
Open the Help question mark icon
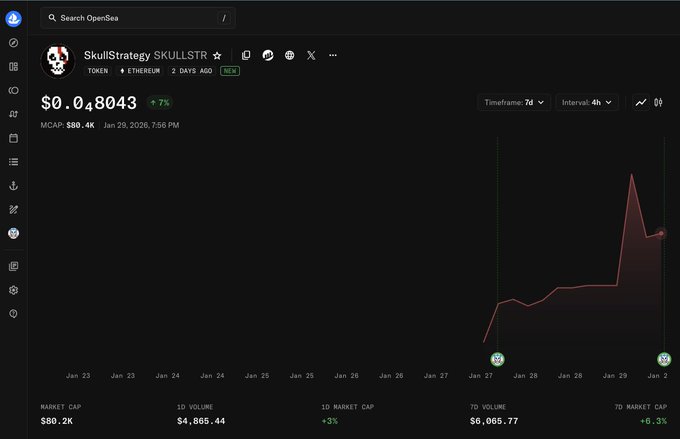pos(13,314)
